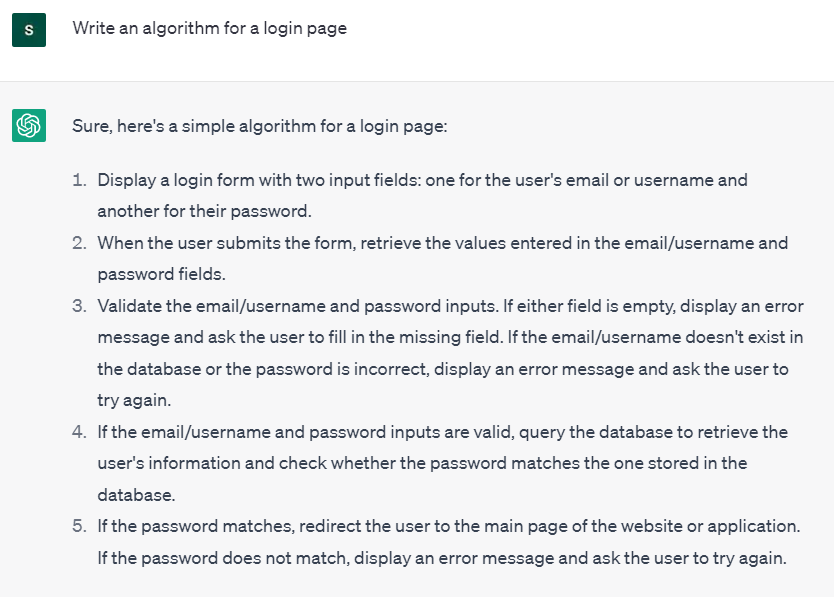Click the "Sure, here's a simple algorithm" intro line
Image resolution: width=834 pixels, height=597 pixels.
(259, 126)
